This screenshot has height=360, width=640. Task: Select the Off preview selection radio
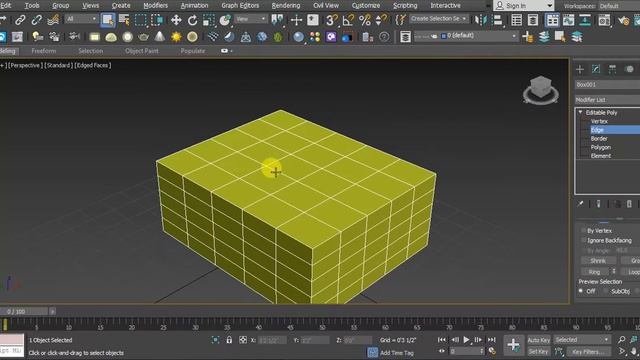click(x=581, y=291)
